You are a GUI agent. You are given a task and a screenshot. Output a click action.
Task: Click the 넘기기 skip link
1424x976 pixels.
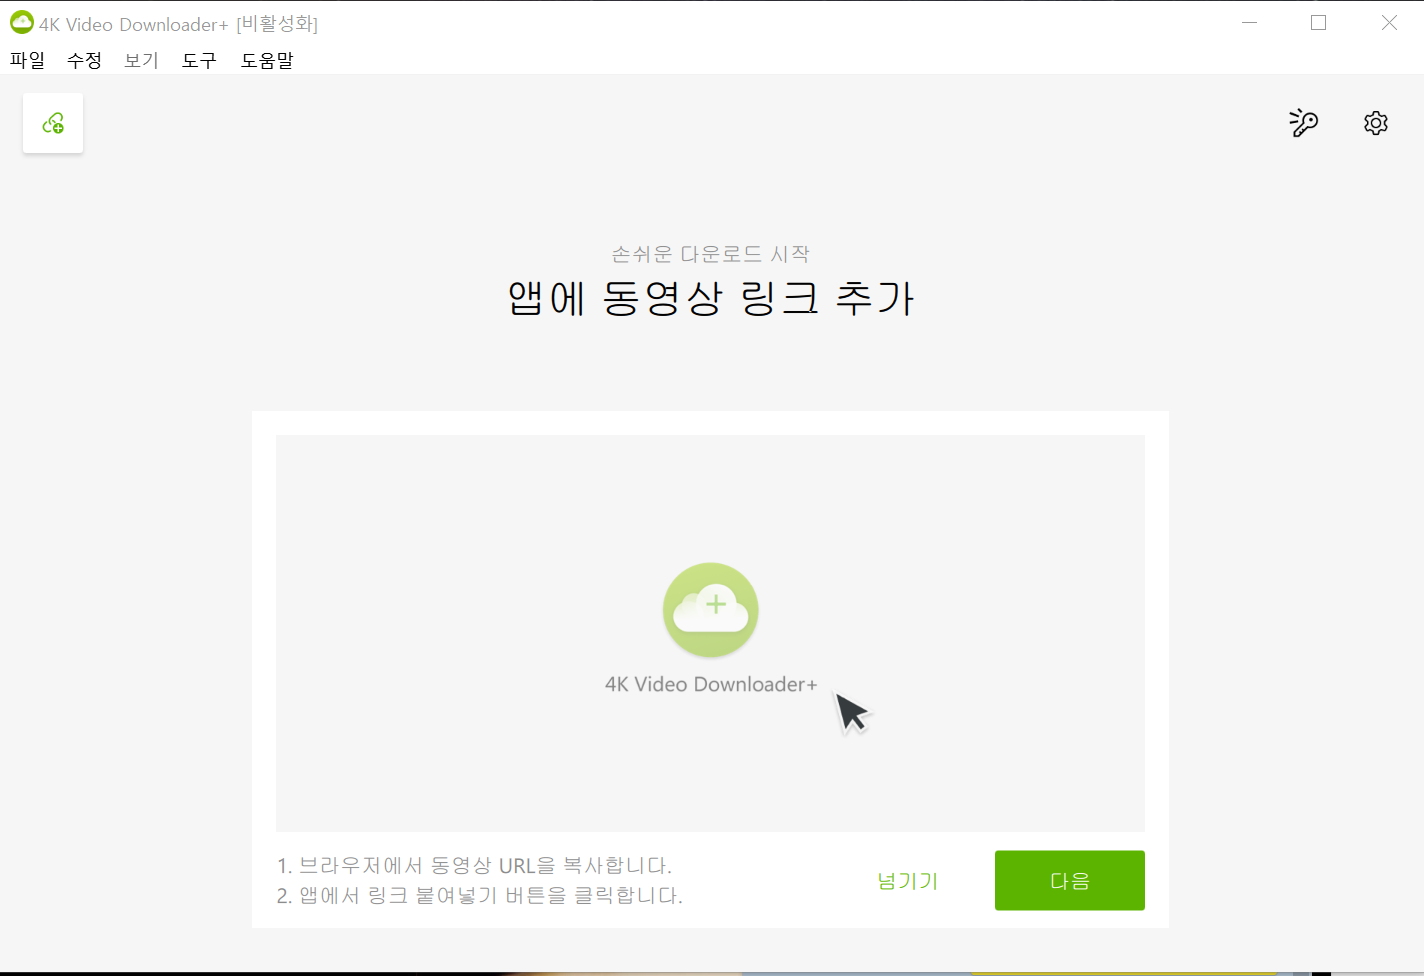click(908, 881)
